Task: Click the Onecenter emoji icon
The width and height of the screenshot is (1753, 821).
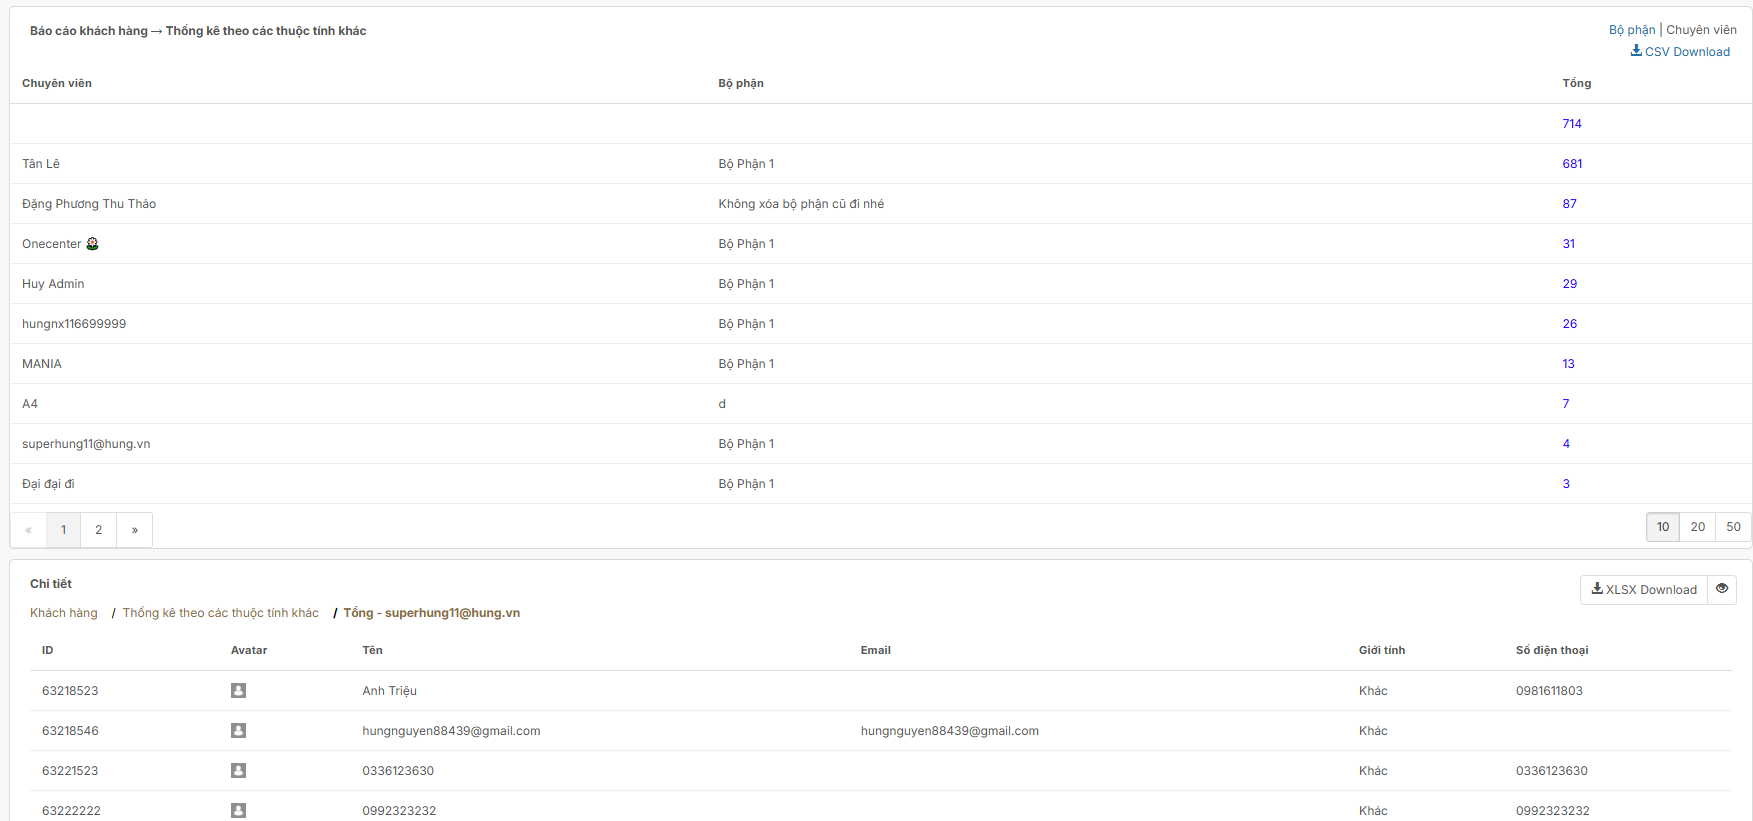Action: [x=93, y=244]
